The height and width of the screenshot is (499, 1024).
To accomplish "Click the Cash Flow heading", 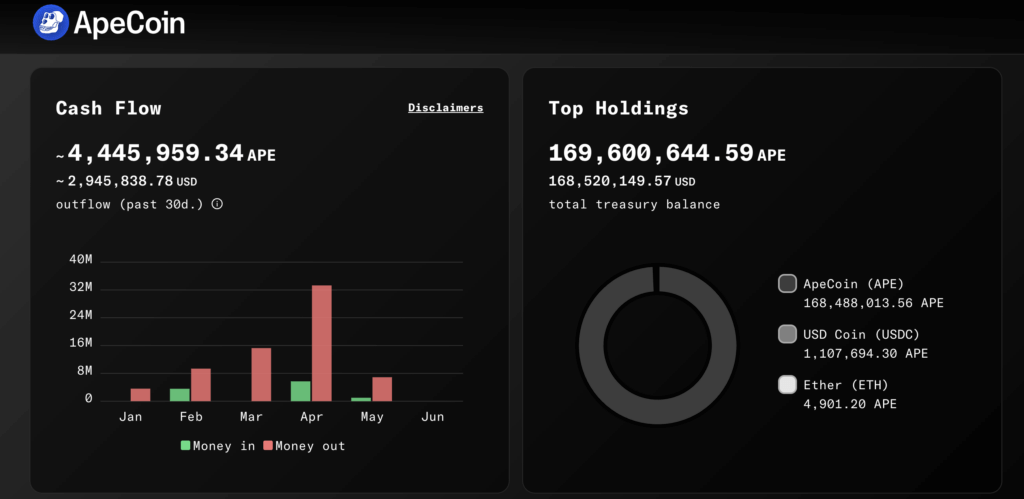I will (x=108, y=109).
